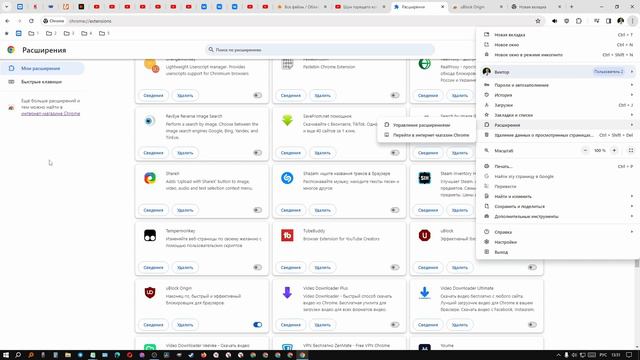Select Новая вкладка in the menu
This screenshot has width=640, height=360.
tap(558, 35)
